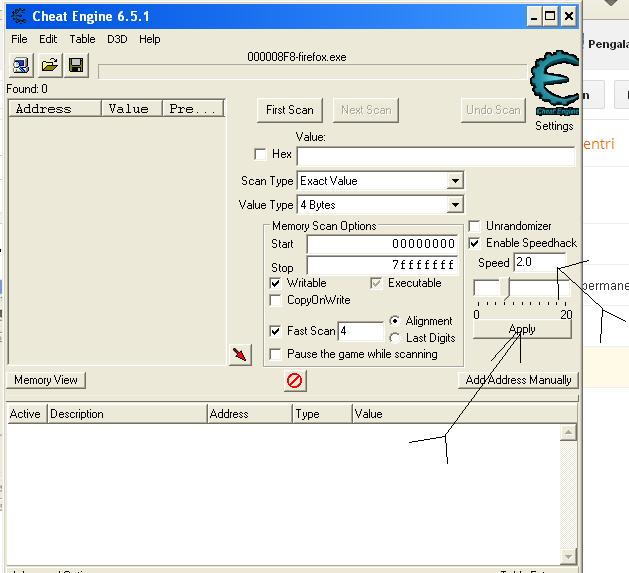Open the File menu
This screenshot has width=629, height=573.
tap(19, 39)
